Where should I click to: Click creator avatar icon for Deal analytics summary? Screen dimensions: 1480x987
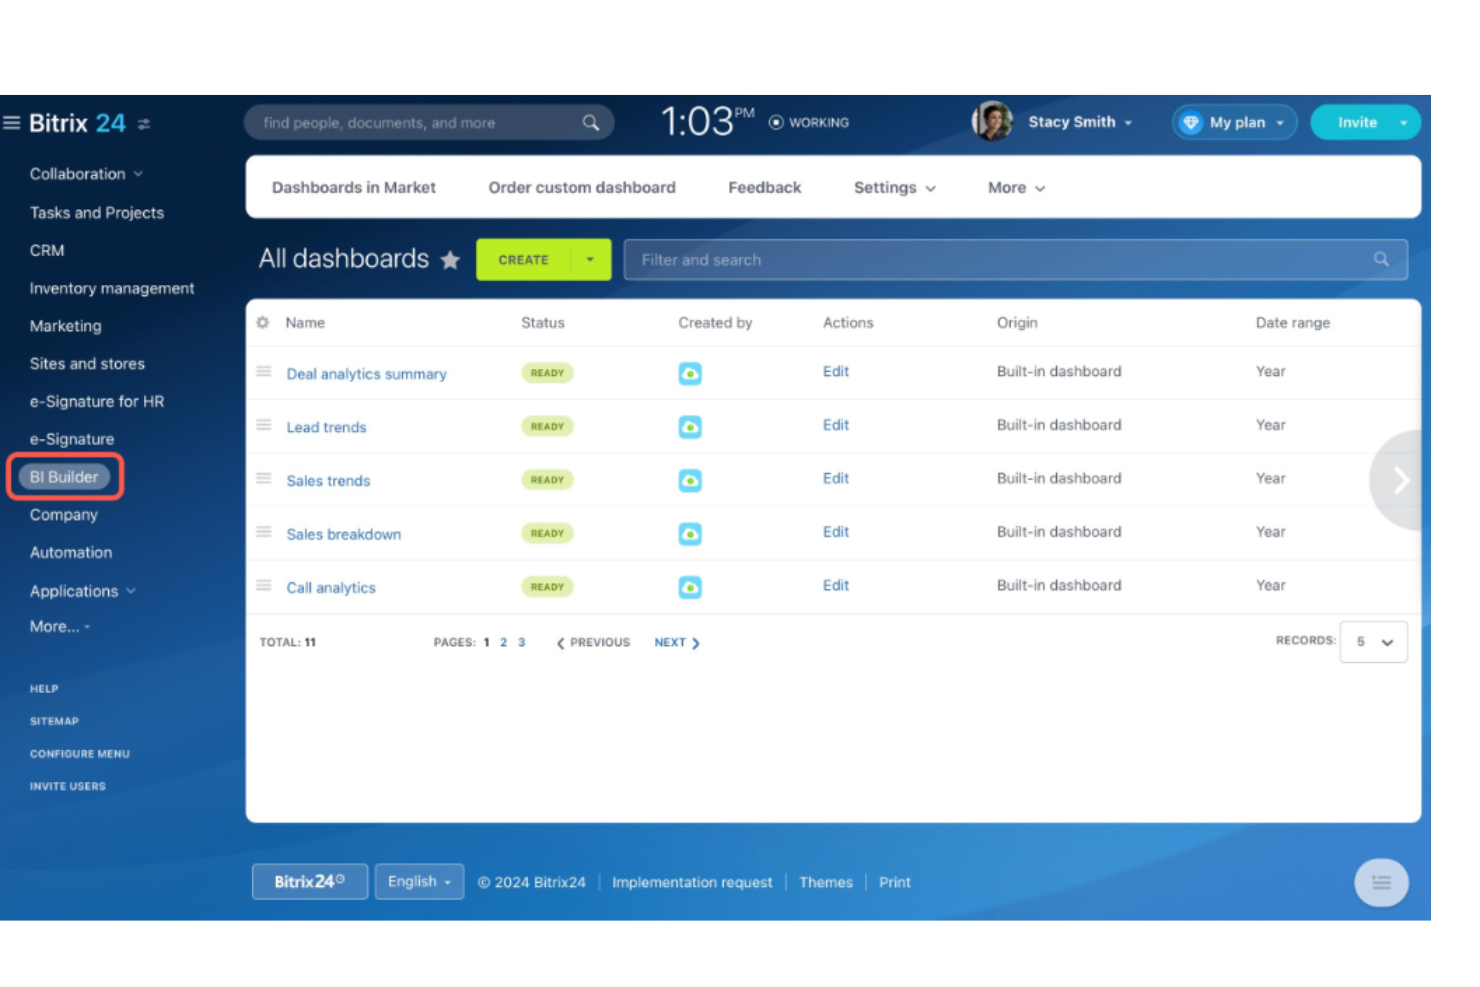(690, 374)
